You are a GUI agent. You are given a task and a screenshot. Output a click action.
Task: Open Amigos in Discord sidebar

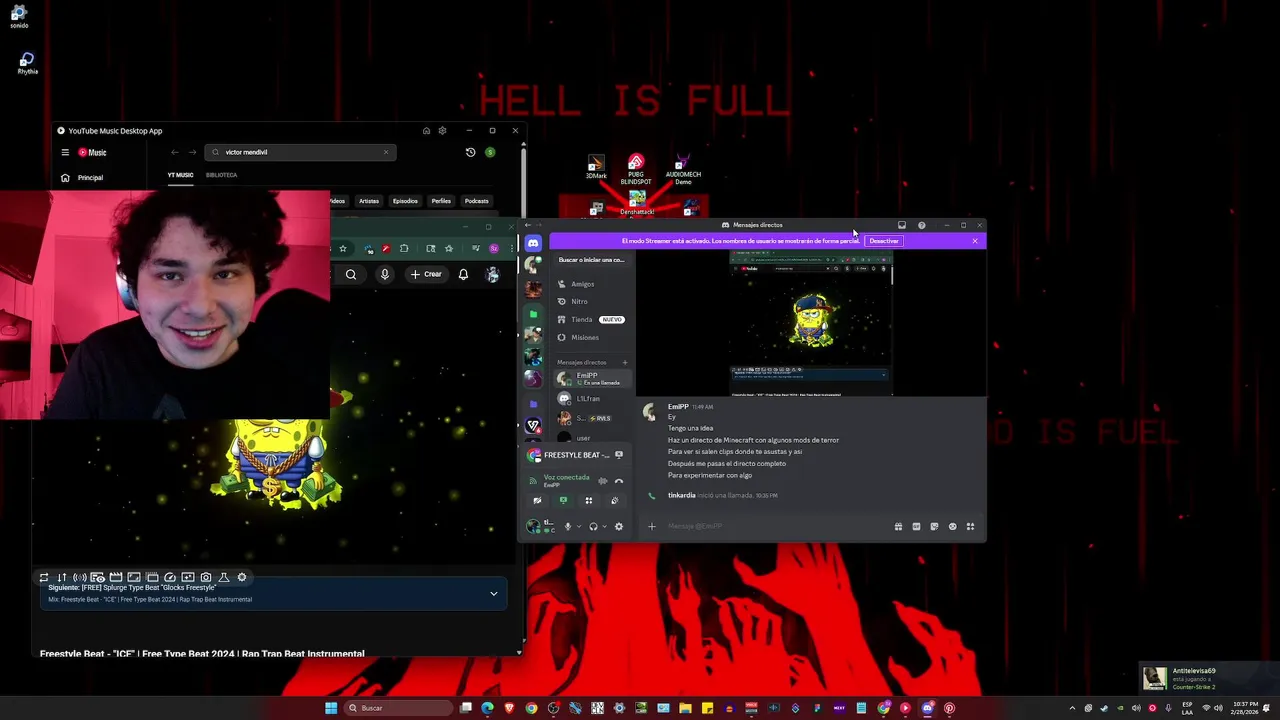[594, 284]
